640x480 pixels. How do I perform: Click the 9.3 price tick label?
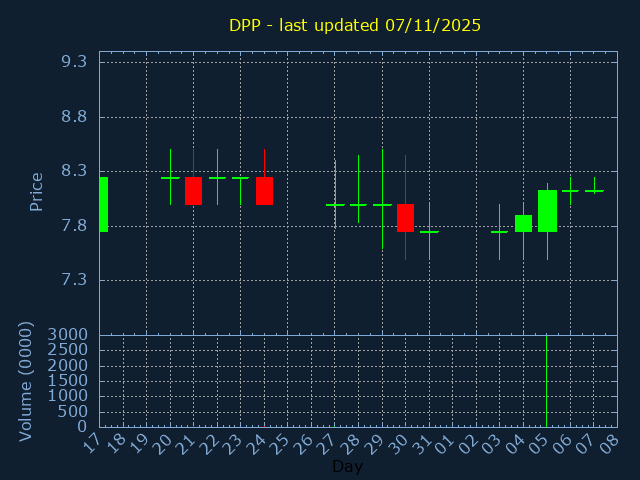[x=74, y=62]
